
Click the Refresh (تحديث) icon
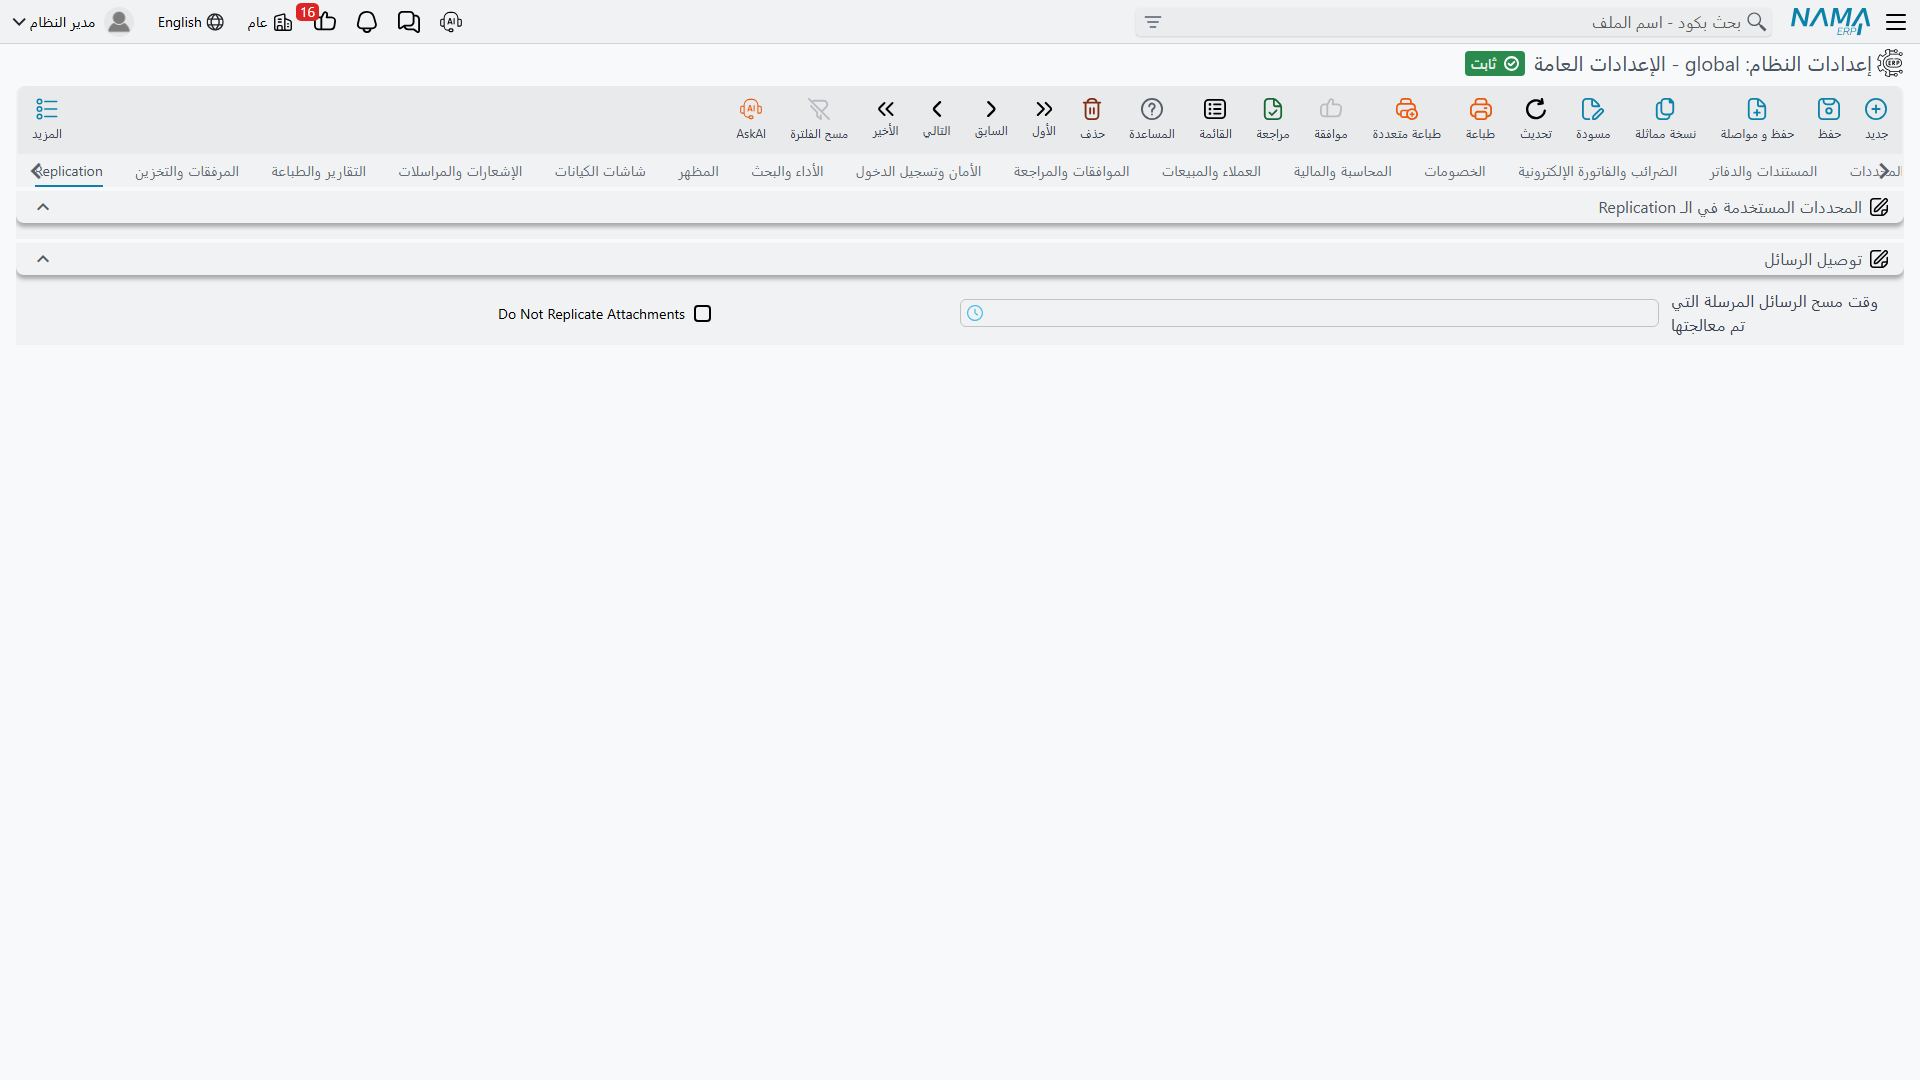pyautogui.click(x=1535, y=109)
